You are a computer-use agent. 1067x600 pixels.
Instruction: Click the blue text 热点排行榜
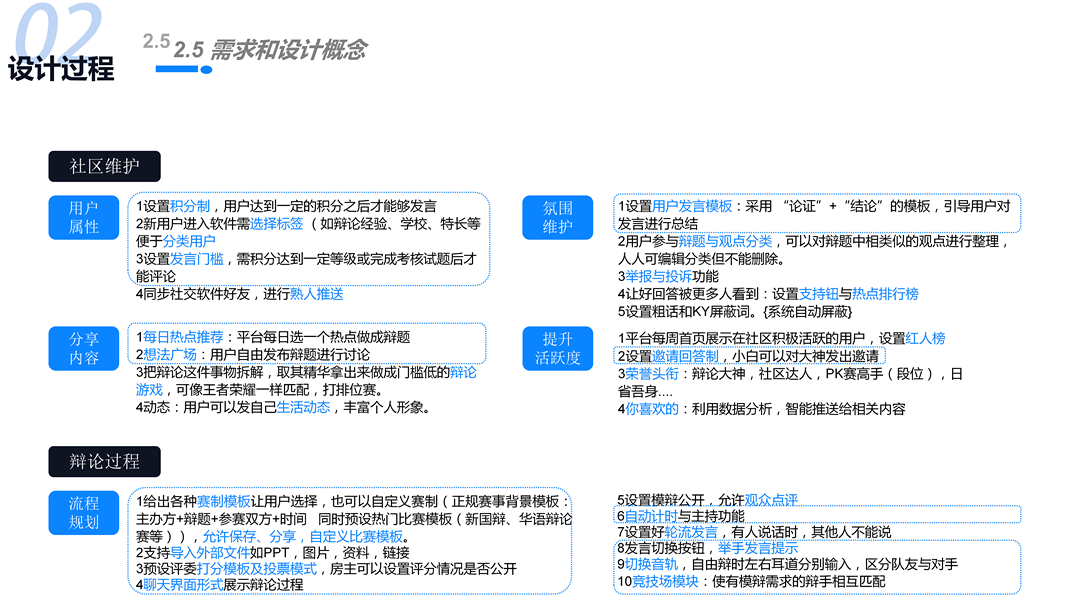[x=885, y=294]
